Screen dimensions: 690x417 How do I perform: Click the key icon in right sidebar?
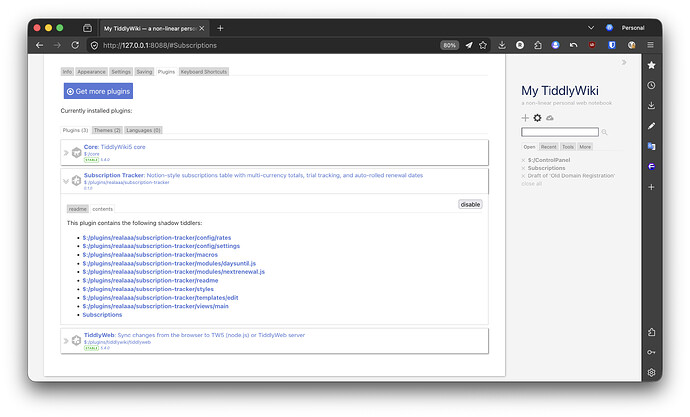[x=652, y=352]
